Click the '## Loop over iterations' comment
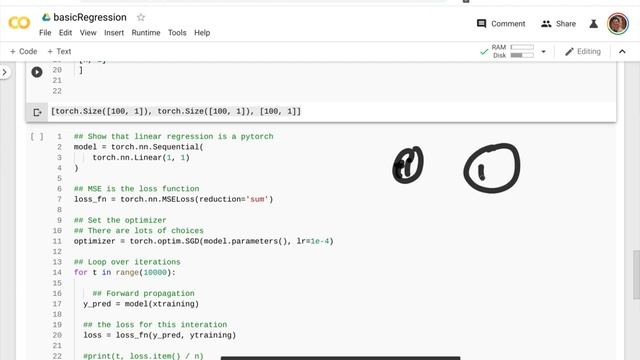Screen dimensions: 640x360 pos(127,262)
